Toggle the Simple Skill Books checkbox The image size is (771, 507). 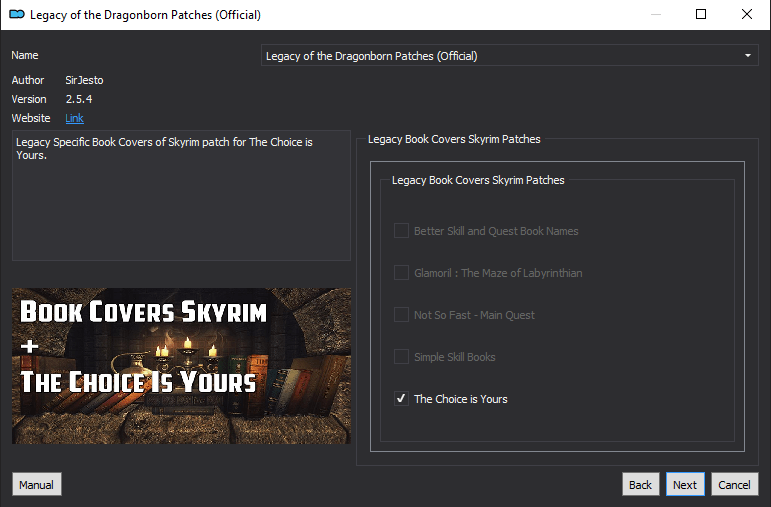point(401,357)
